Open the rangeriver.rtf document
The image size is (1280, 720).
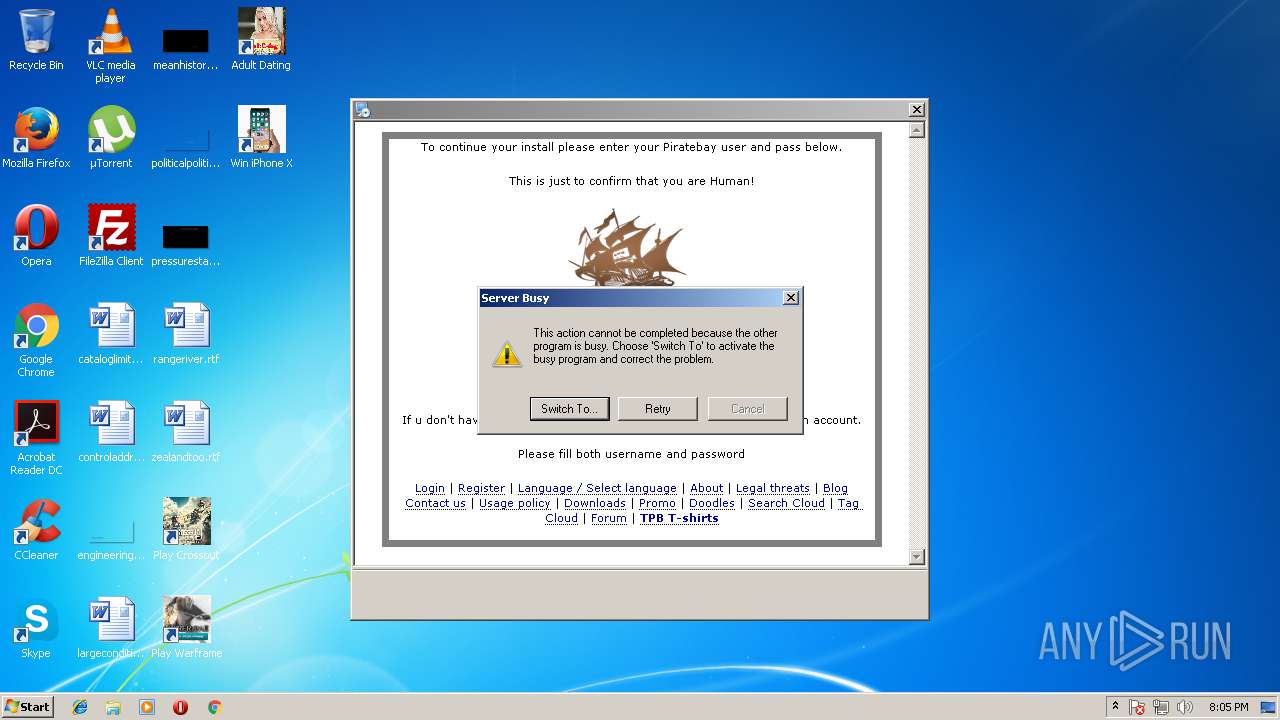coord(186,334)
